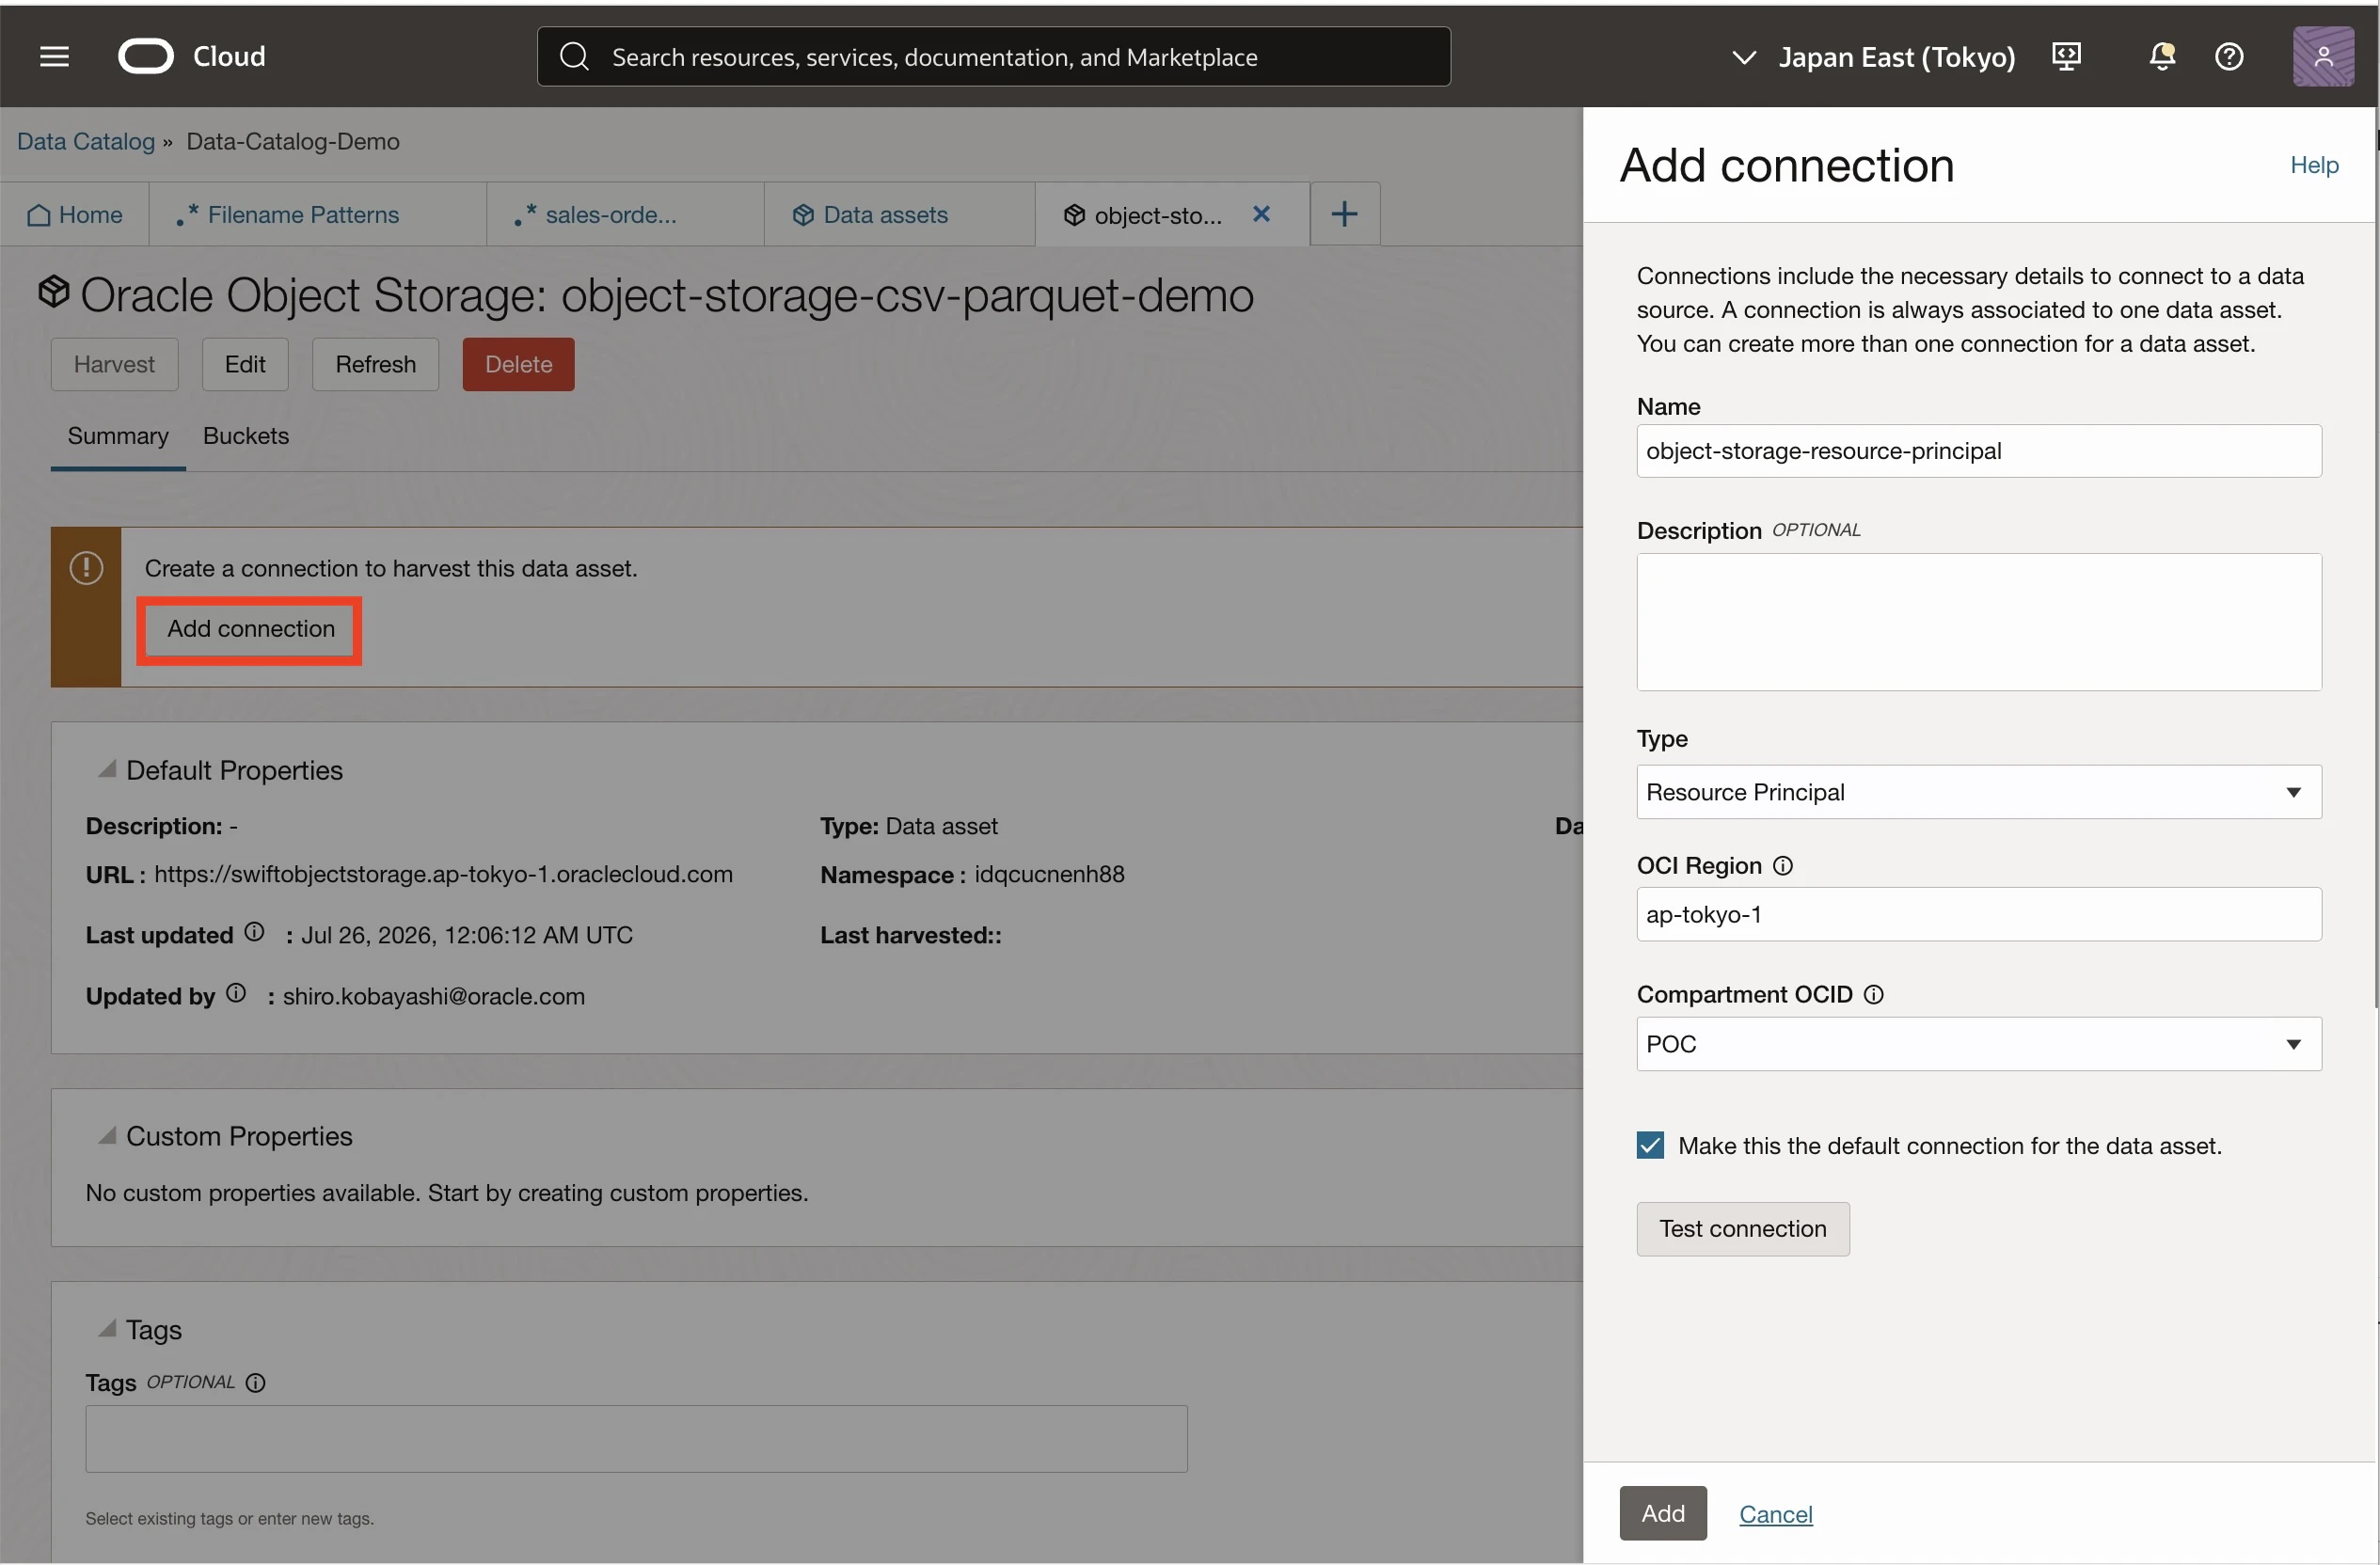Select the Buckets tab
Image resolution: width=2380 pixels, height=1565 pixels.
246,436
